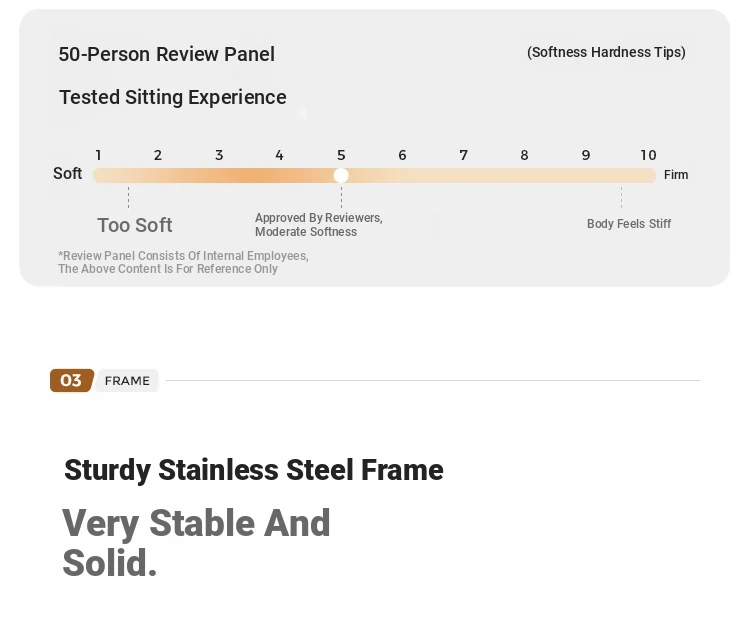Click the white slider knob at 5
The height and width of the screenshot is (618, 750).
[x=341, y=176]
